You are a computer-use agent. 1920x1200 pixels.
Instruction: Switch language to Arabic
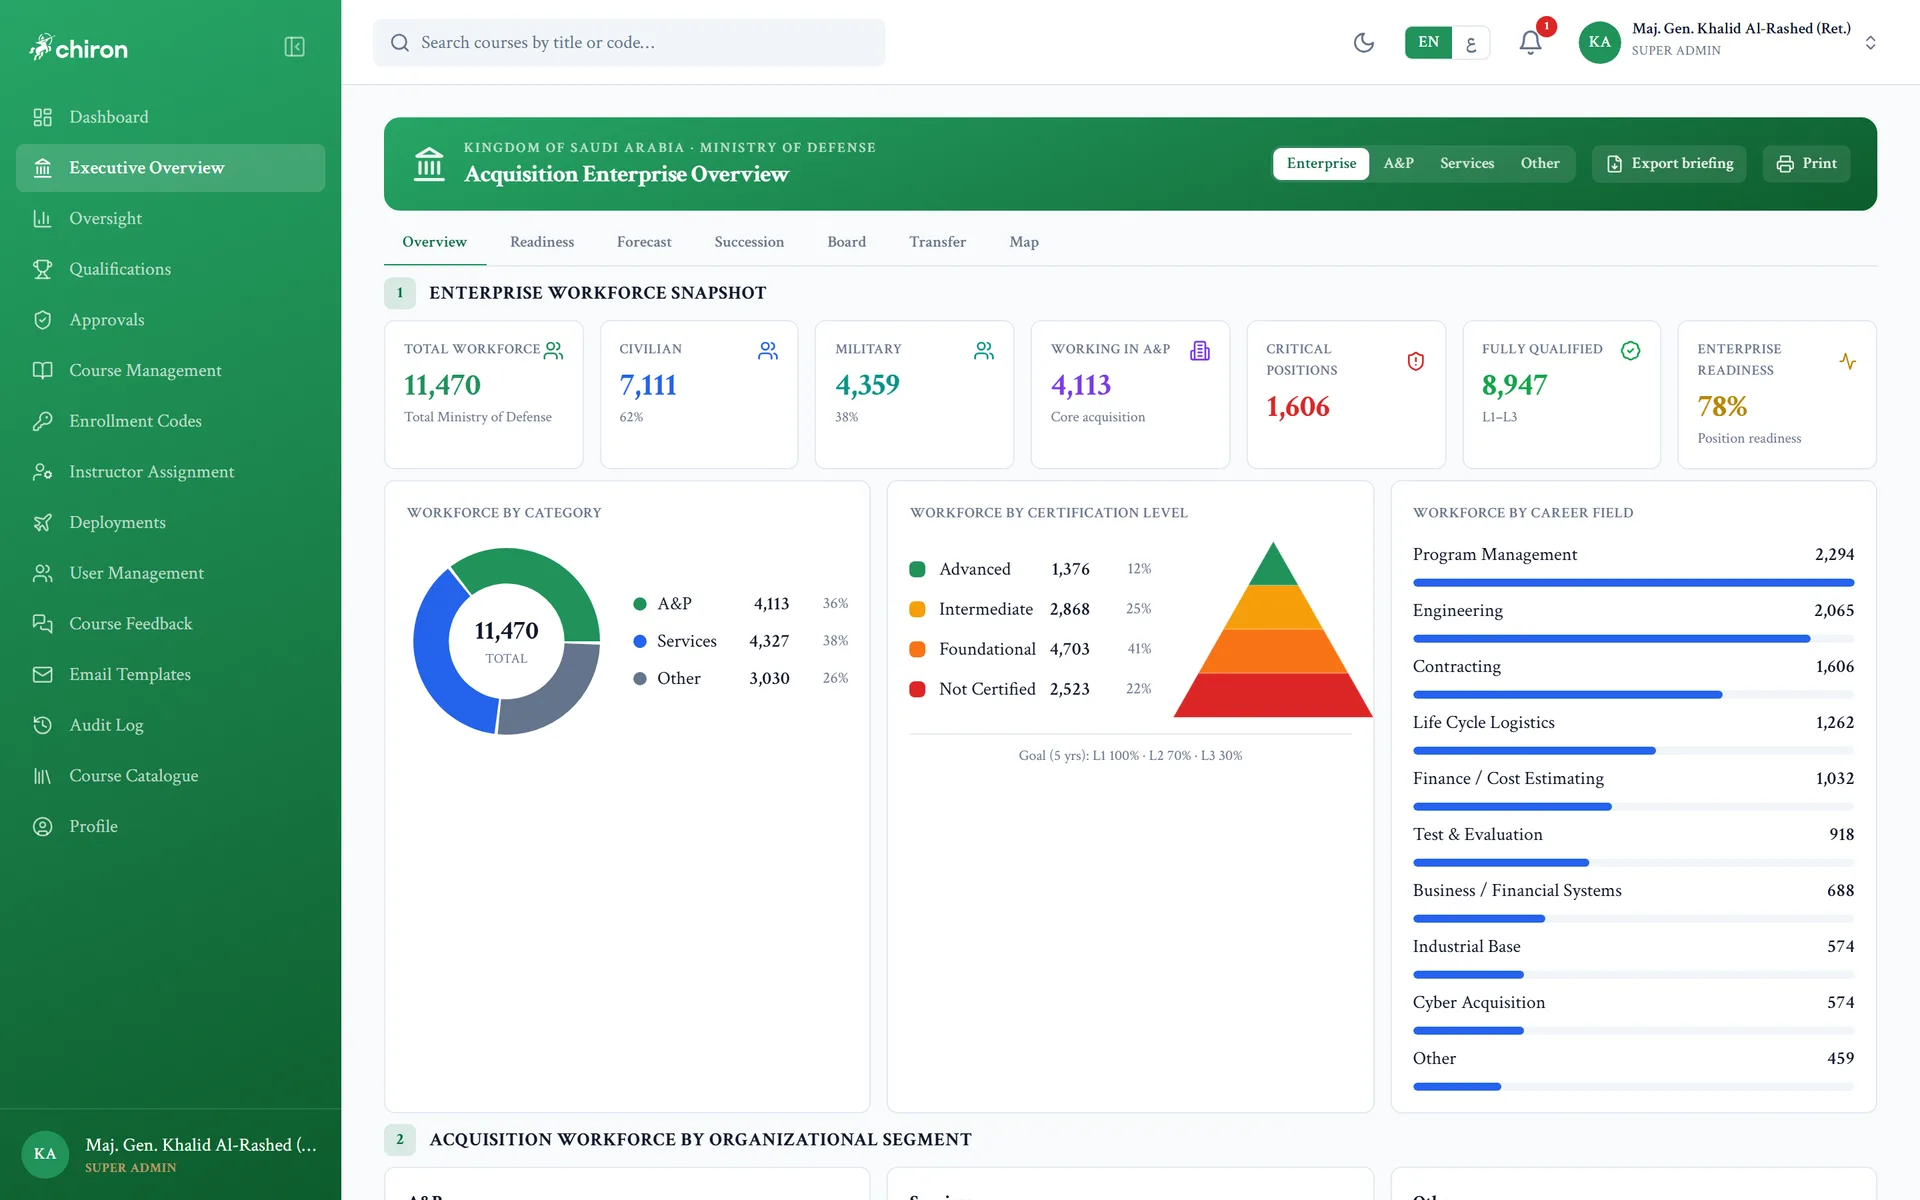(1471, 43)
